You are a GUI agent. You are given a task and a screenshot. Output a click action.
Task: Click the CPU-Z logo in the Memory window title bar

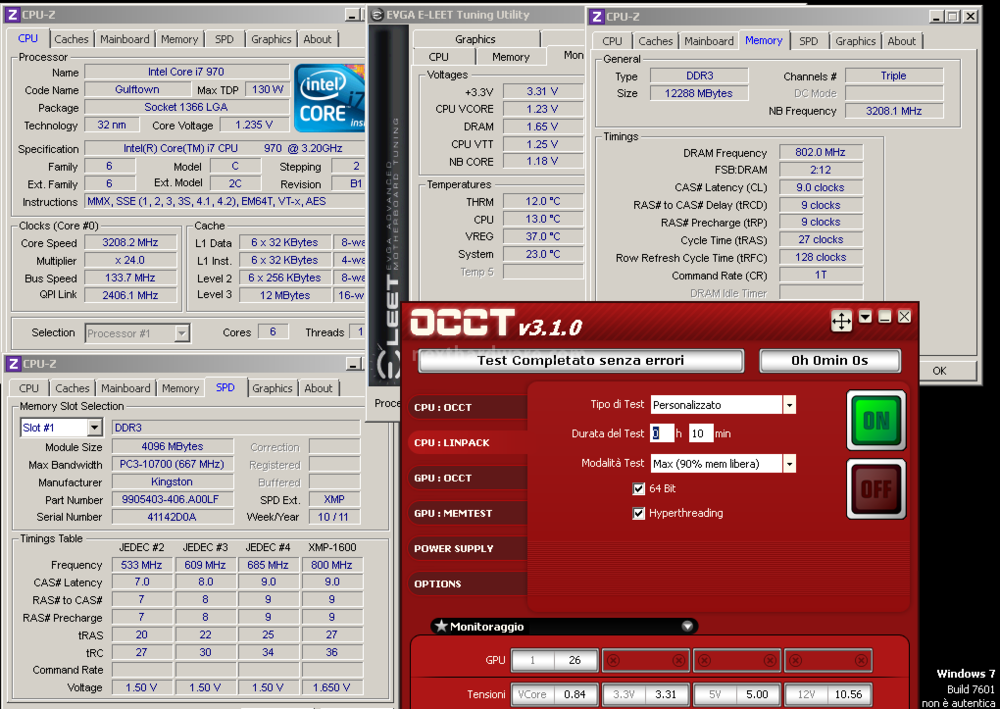[x=596, y=17]
